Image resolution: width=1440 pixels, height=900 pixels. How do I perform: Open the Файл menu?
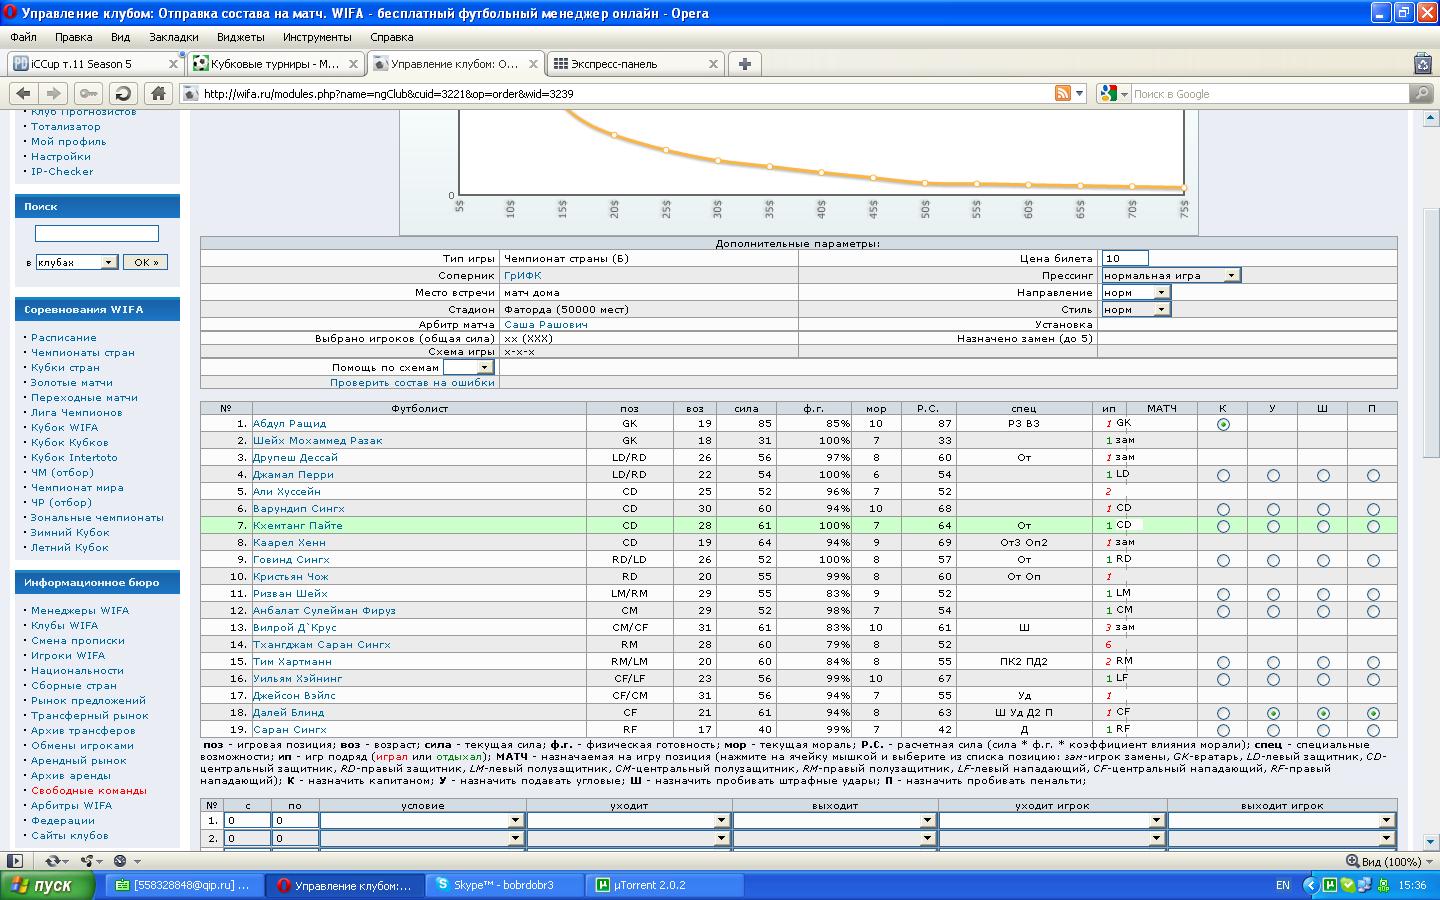click(x=23, y=37)
